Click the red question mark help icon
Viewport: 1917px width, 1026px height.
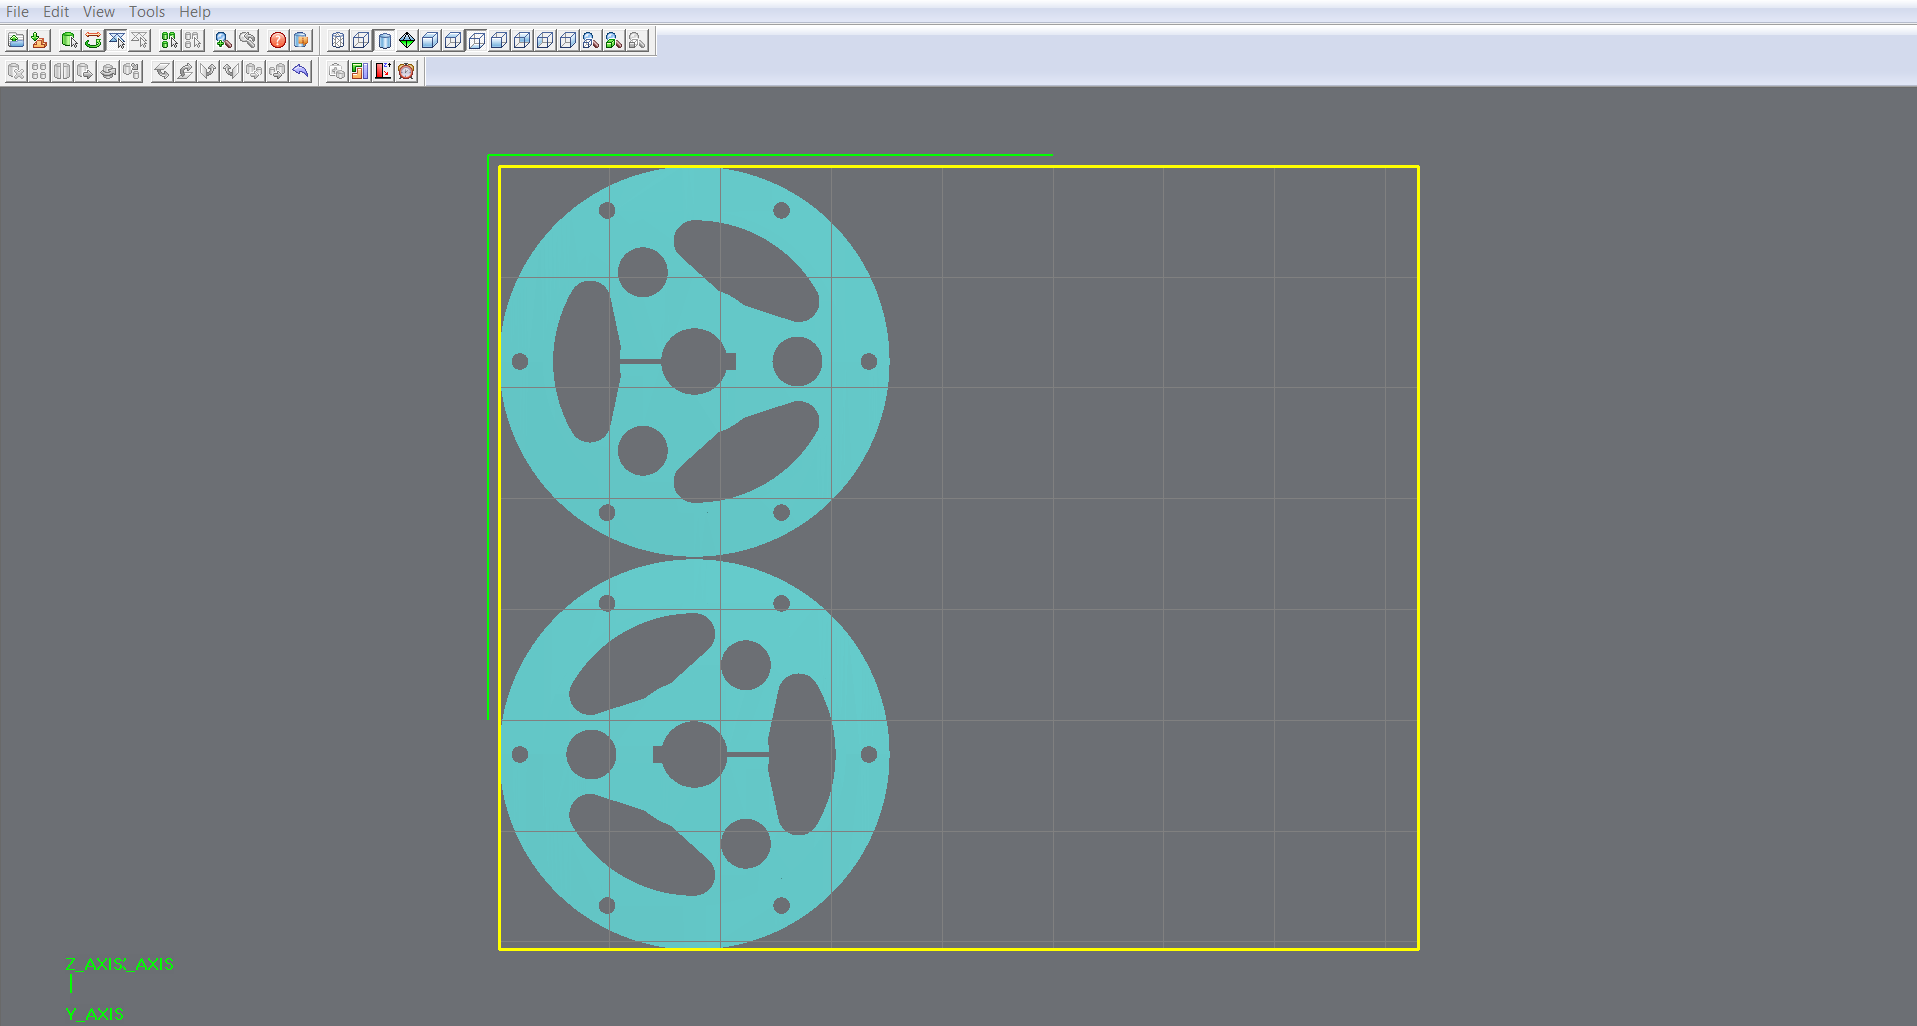pos(278,41)
